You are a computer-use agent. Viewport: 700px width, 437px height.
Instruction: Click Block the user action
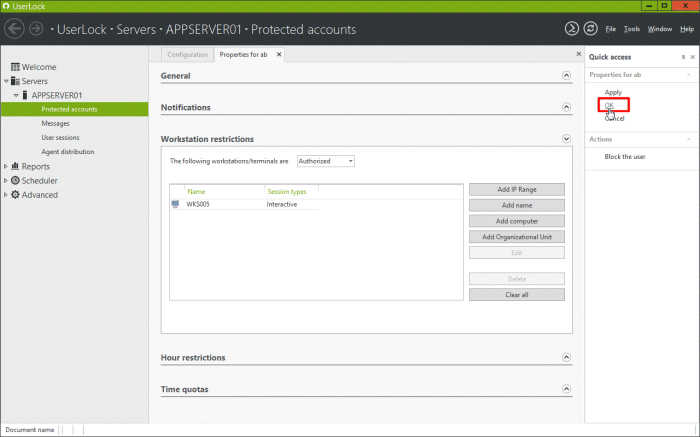pyautogui.click(x=624, y=157)
